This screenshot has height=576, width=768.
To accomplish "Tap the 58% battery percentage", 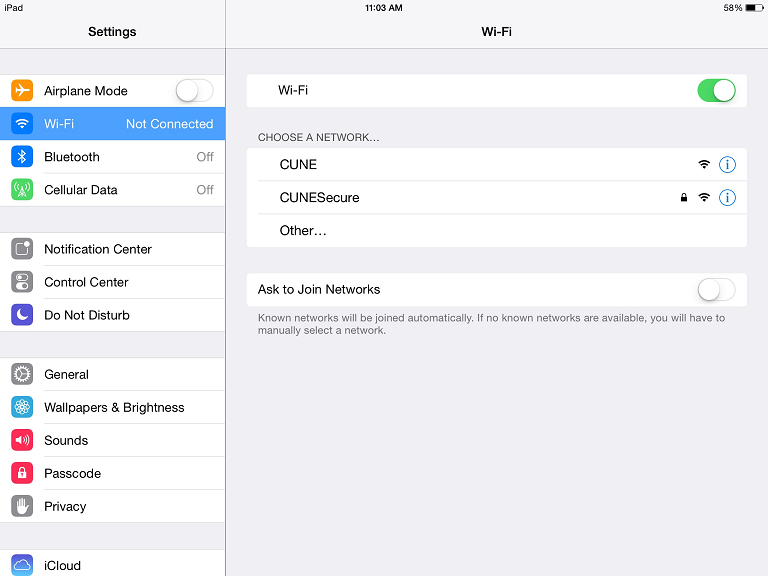I will coord(733,8).
